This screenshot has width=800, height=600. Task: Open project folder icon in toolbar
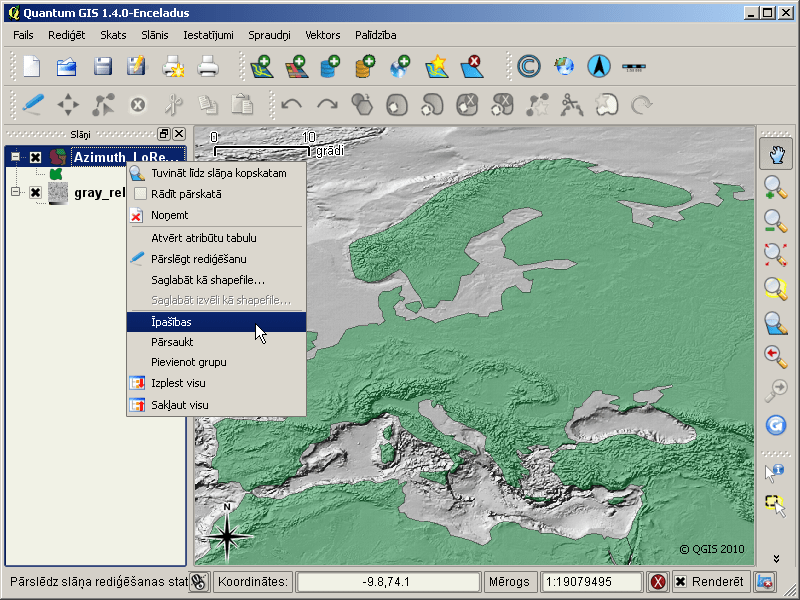[x=66, y=67]
